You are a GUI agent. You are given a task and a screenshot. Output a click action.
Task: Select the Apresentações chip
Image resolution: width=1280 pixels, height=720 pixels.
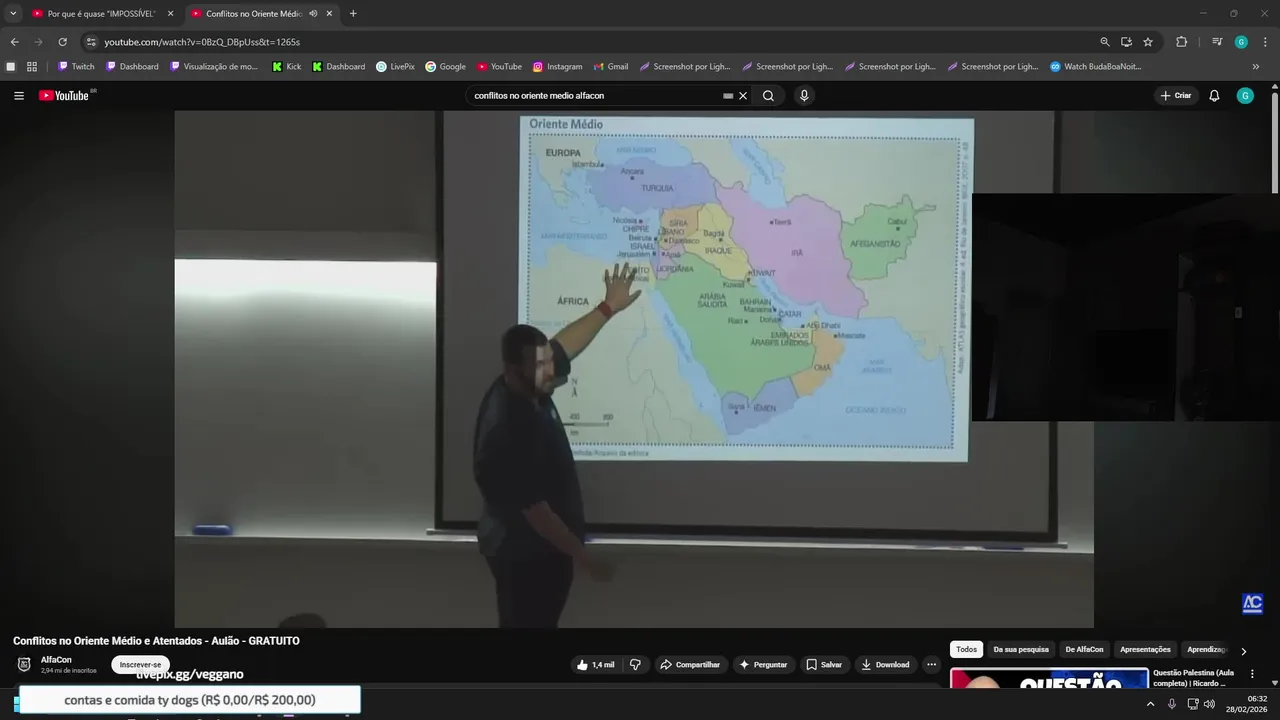(1145, 650)
